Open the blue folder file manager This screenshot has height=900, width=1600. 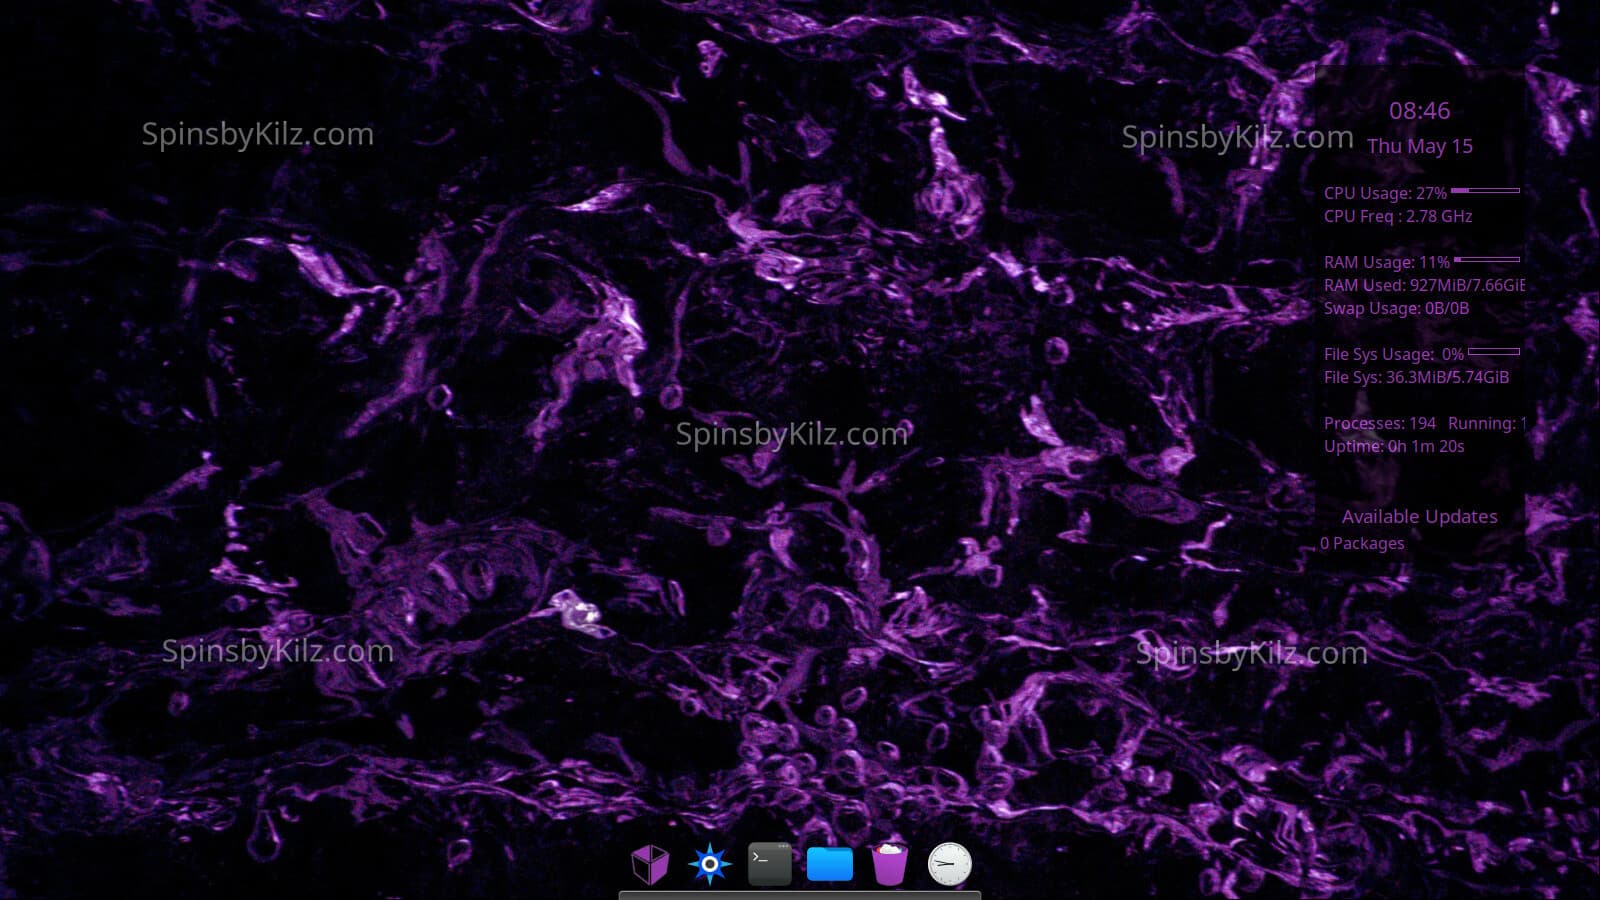coord(830,864)
